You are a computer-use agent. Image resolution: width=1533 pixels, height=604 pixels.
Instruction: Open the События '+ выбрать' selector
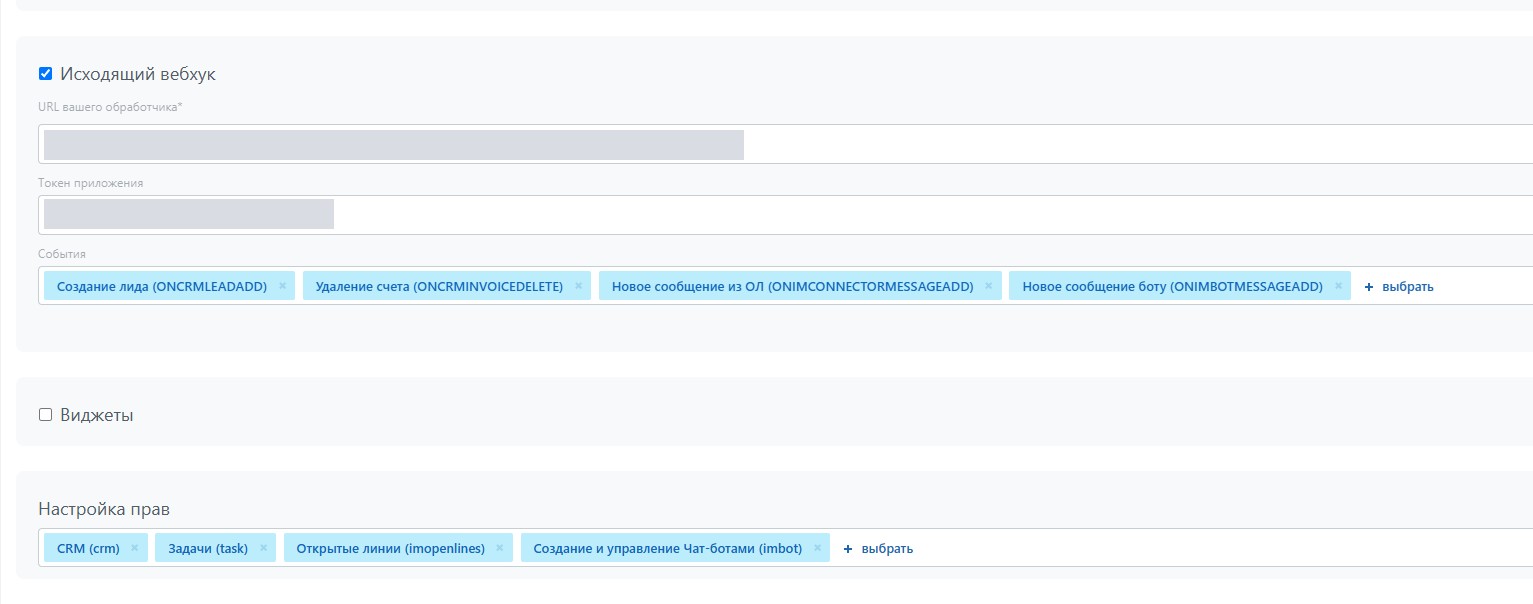pyautogui.click(x=1399, y=287)
